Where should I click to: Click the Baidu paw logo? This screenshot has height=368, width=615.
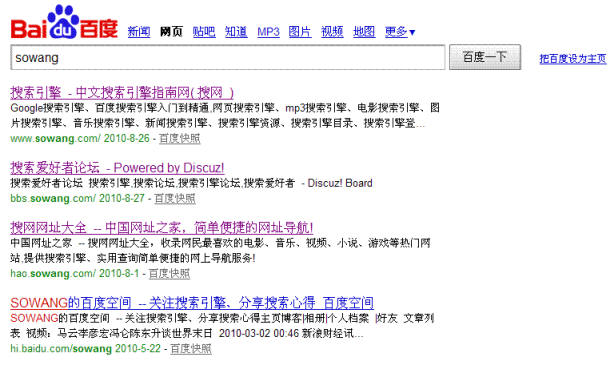(64, 22)
